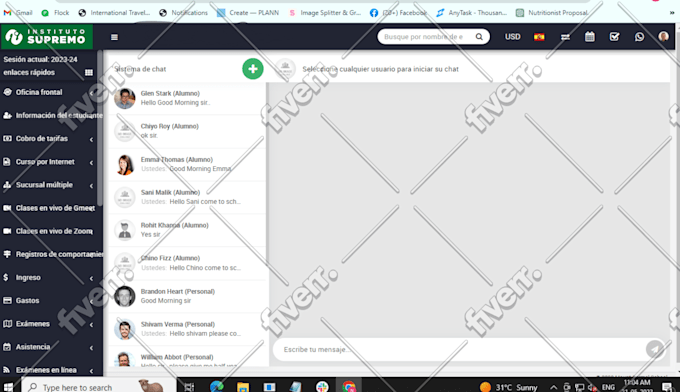Click the send message paper plane icon
The width and height of the screenshot is (680, 392).
point(654,349)
